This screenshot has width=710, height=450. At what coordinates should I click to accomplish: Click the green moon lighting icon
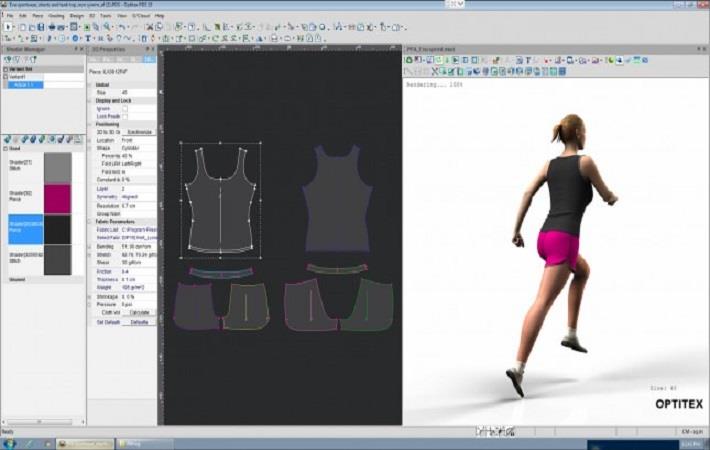pyautogui.click(x=610, y=60)
